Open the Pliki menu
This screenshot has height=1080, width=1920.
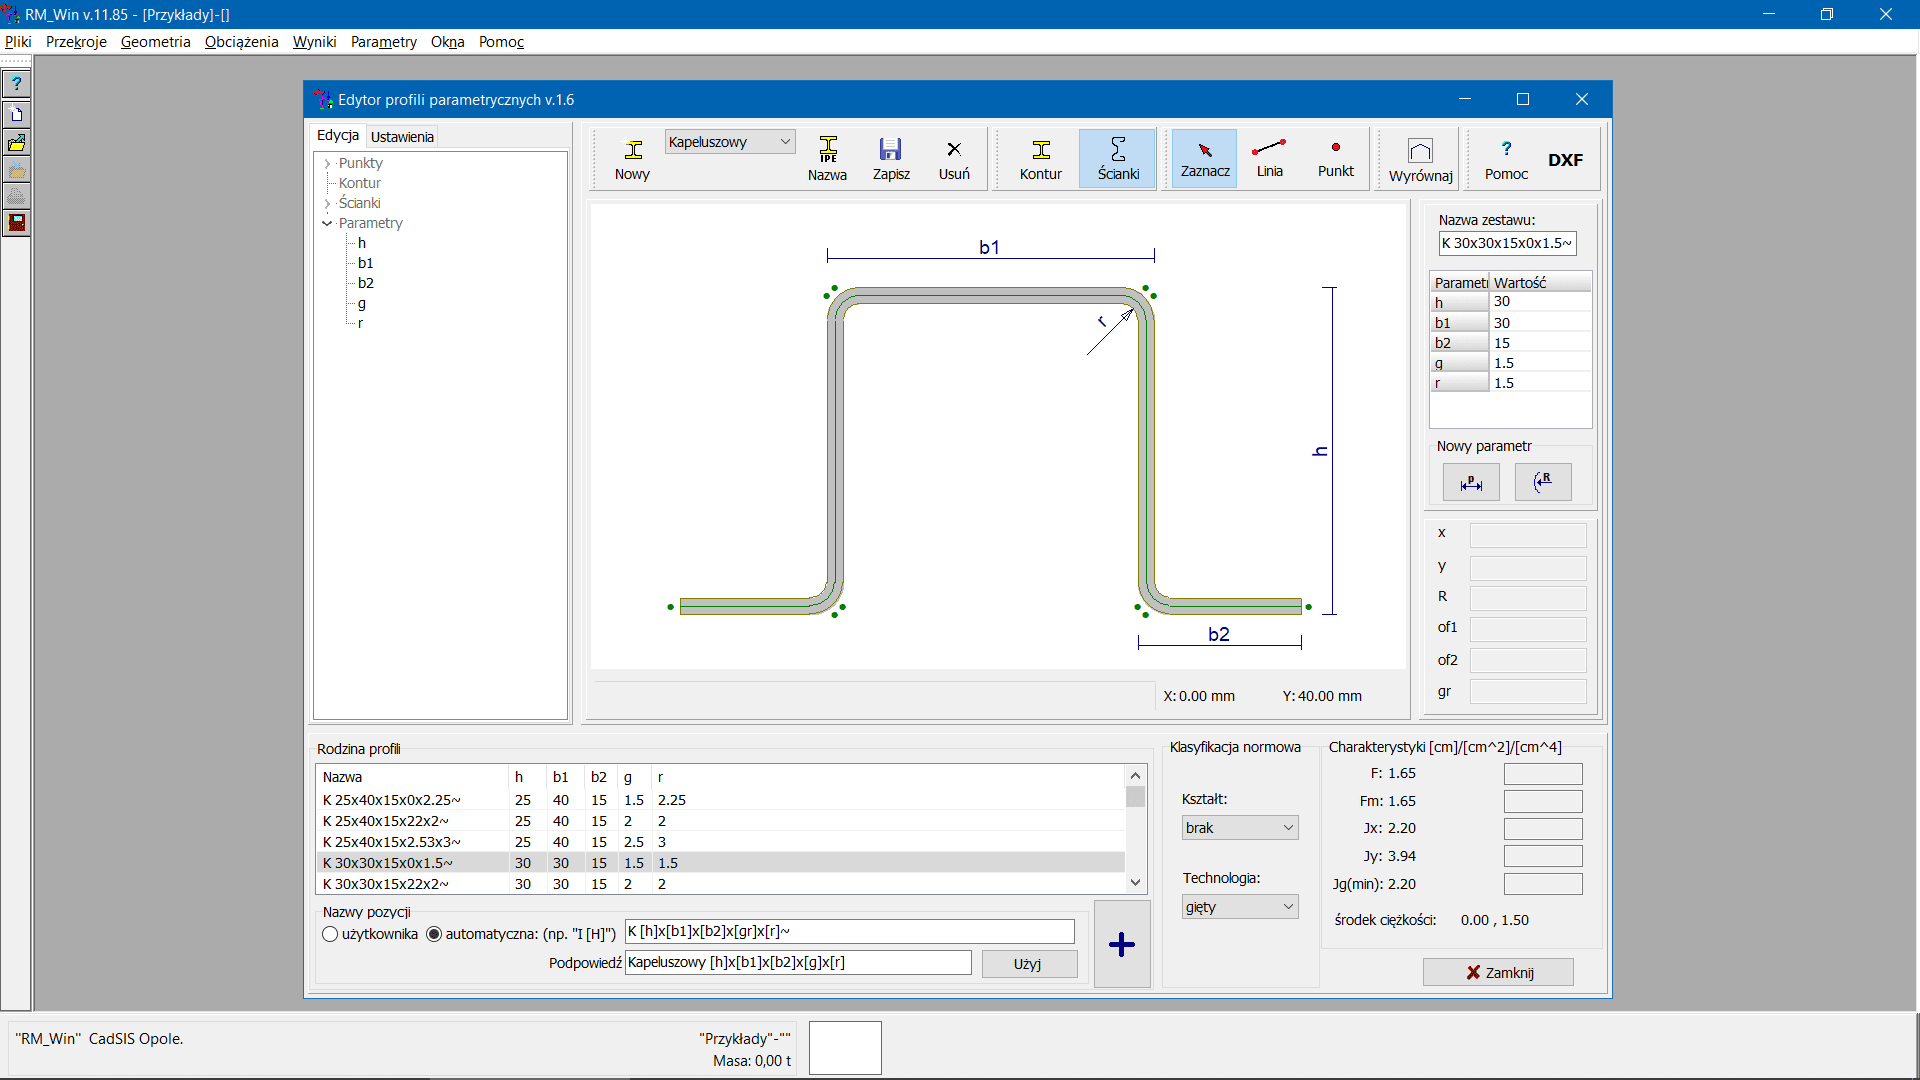point(18,42)
